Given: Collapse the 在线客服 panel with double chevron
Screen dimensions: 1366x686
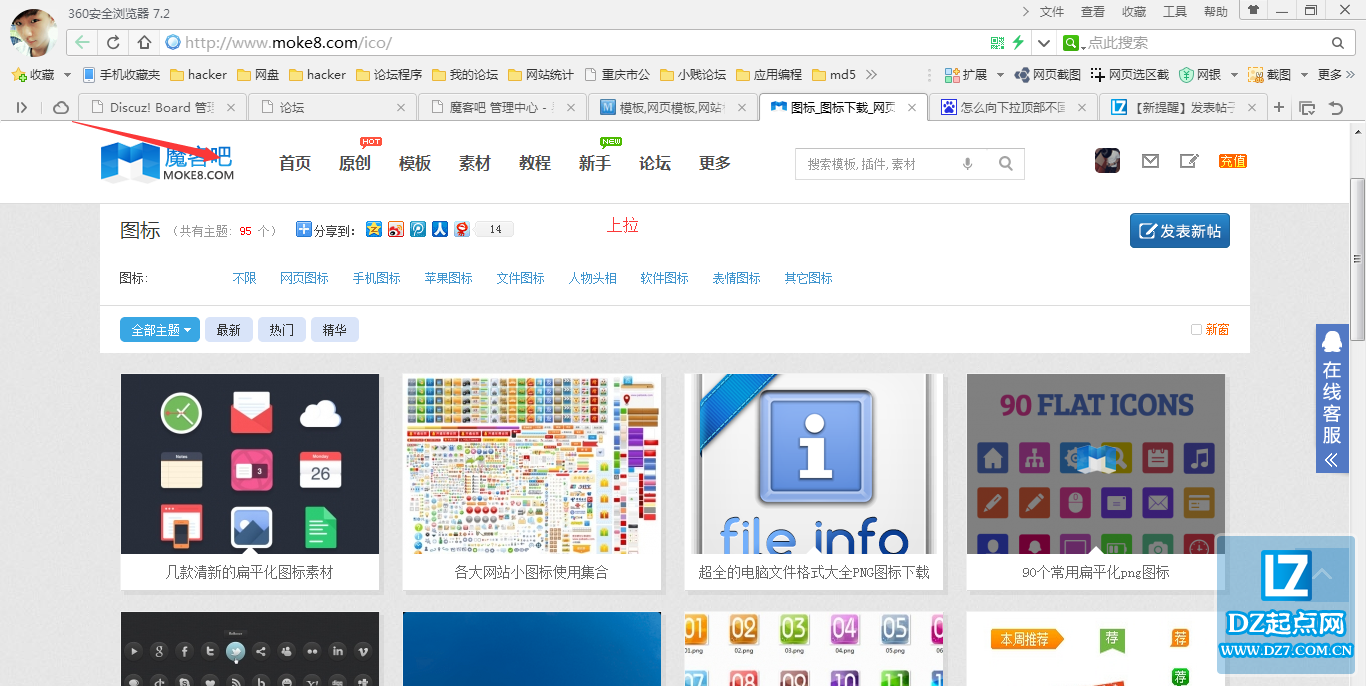Looking at the screenshot, I should (1331, 460).
